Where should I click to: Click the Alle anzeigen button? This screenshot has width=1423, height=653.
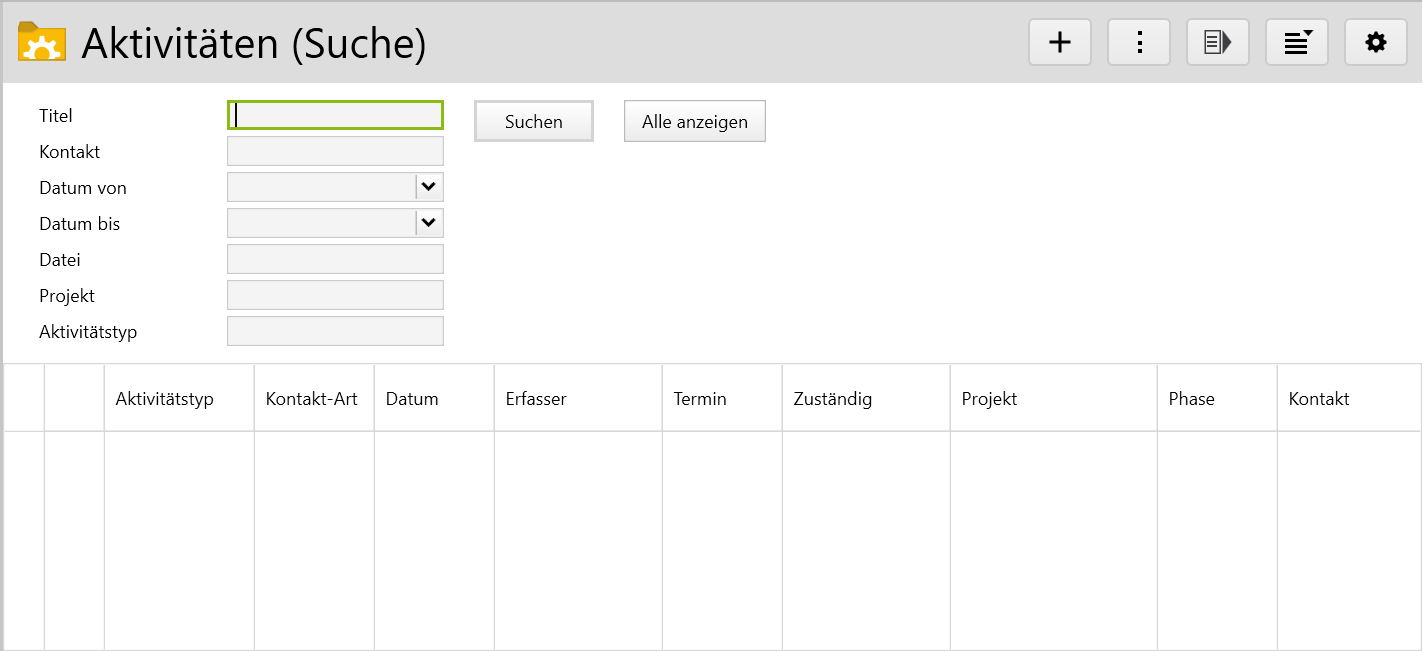[694, 122]
